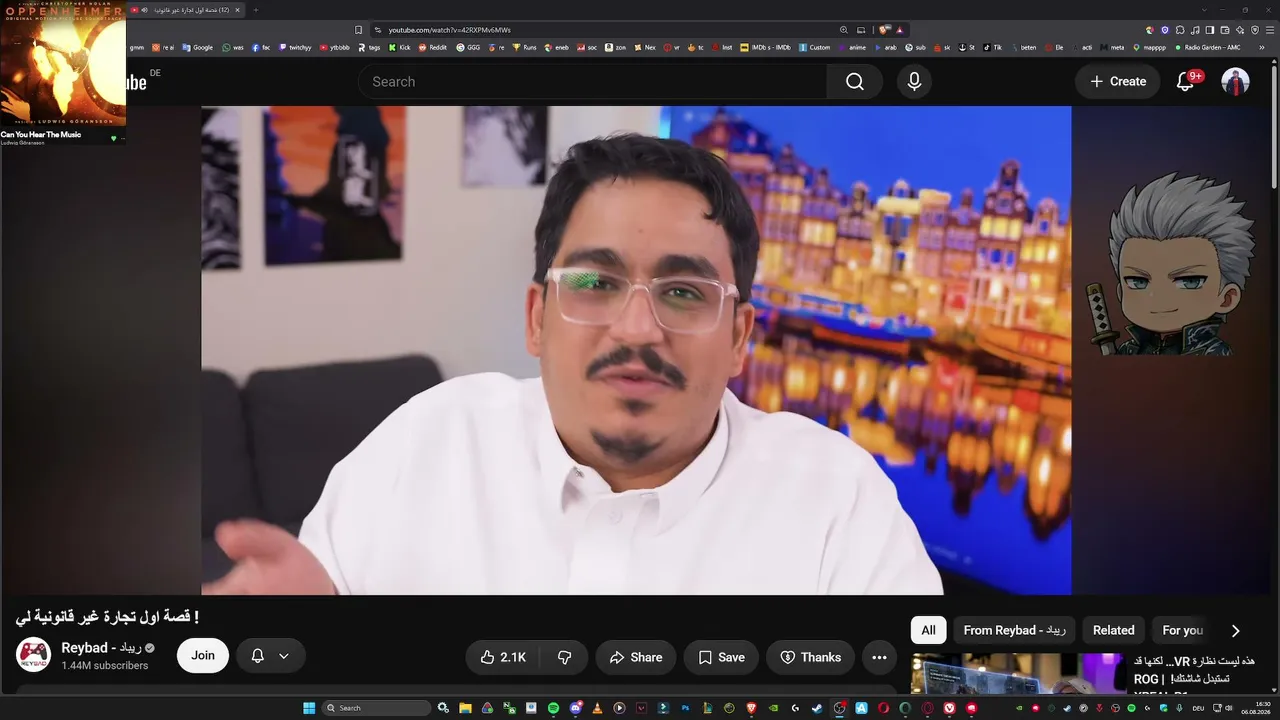1280x720 pixels.
Task: Open the Kick bookmark
Action: 400,47
